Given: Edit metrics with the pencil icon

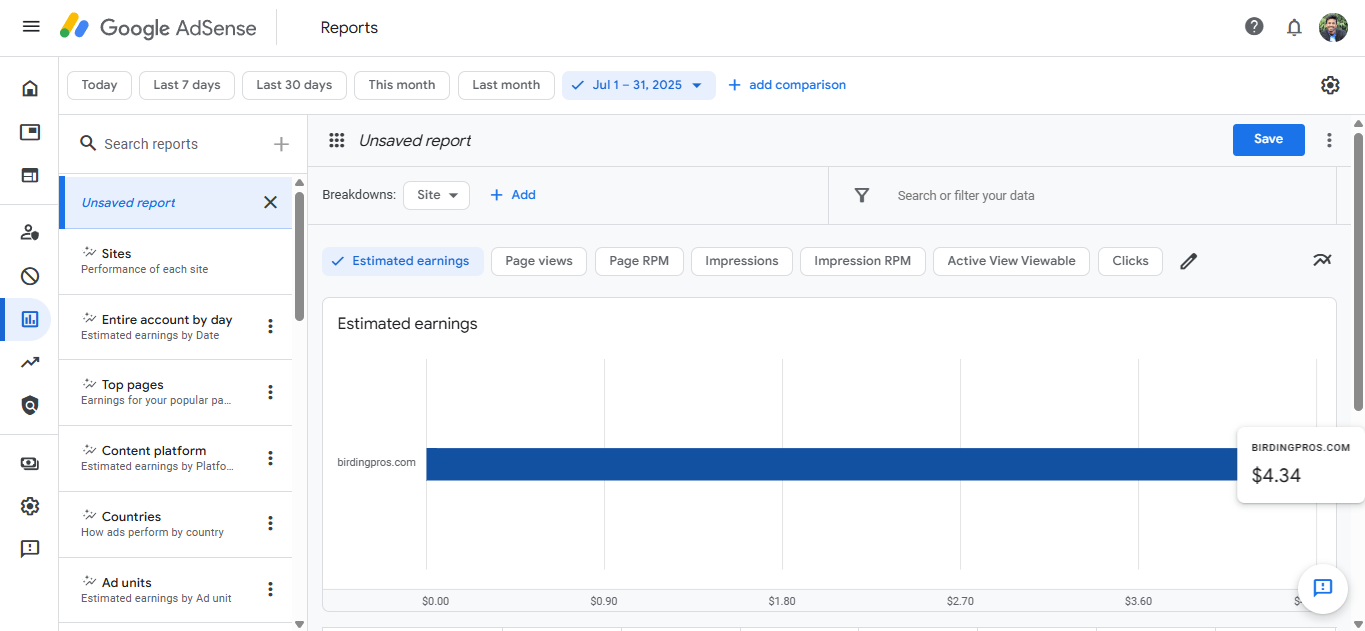Looking at the screenshot, I should 1188,261.
